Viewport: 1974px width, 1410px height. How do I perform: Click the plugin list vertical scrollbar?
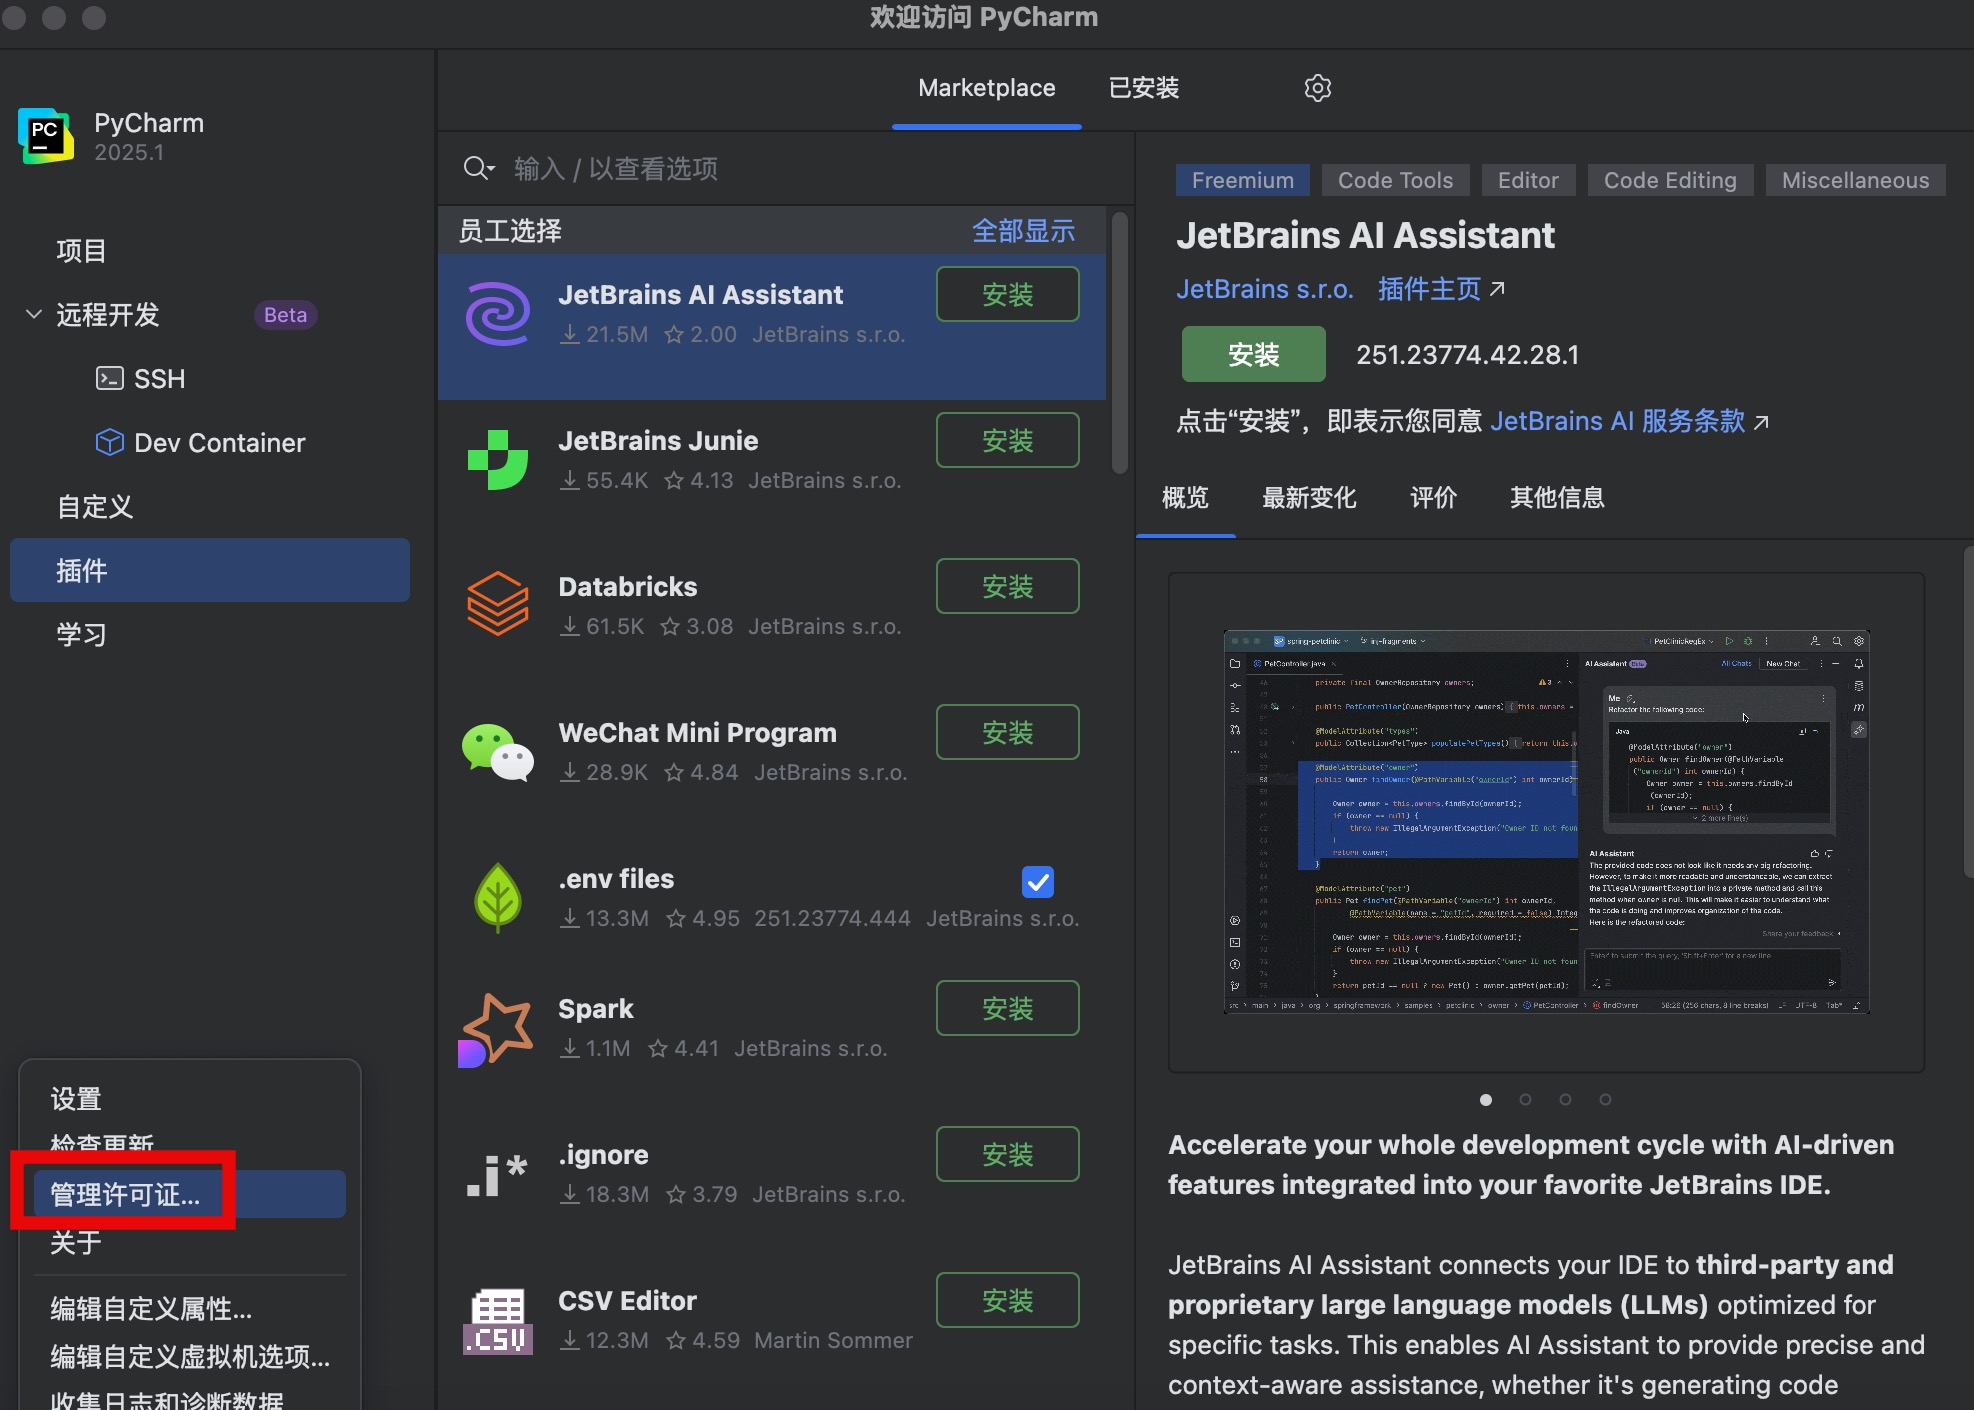1120,340
